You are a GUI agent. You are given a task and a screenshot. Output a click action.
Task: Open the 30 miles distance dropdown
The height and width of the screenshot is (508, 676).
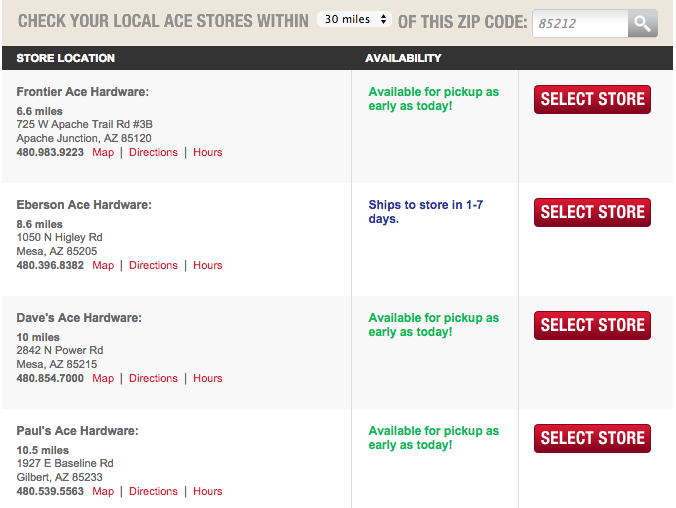354,19
